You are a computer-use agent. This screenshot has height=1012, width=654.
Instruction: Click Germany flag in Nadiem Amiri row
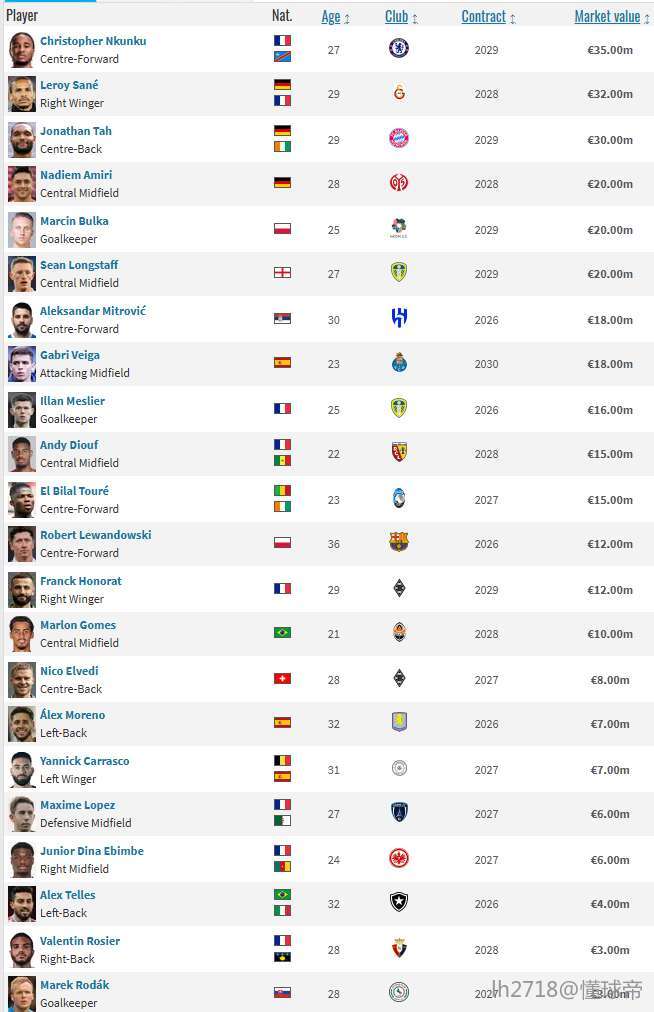(x=282, y=183)
